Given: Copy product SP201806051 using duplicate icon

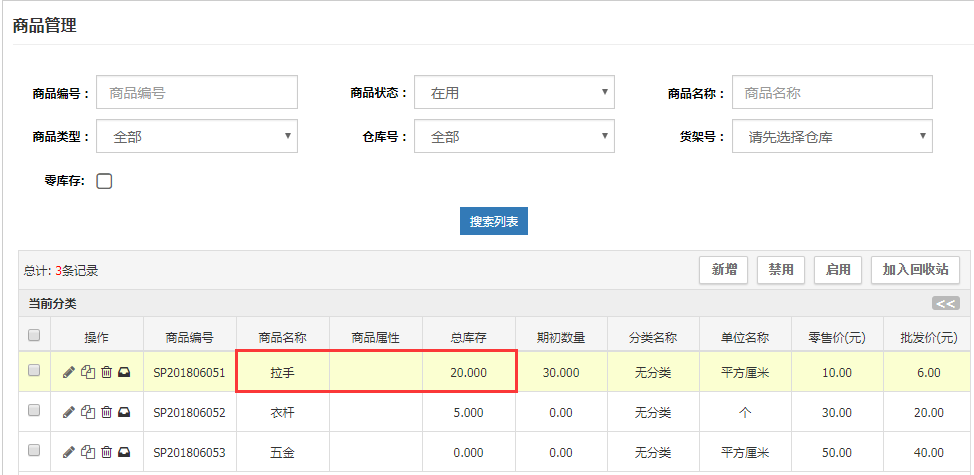Looking at the screenshot, I should [x=88, y=372].
